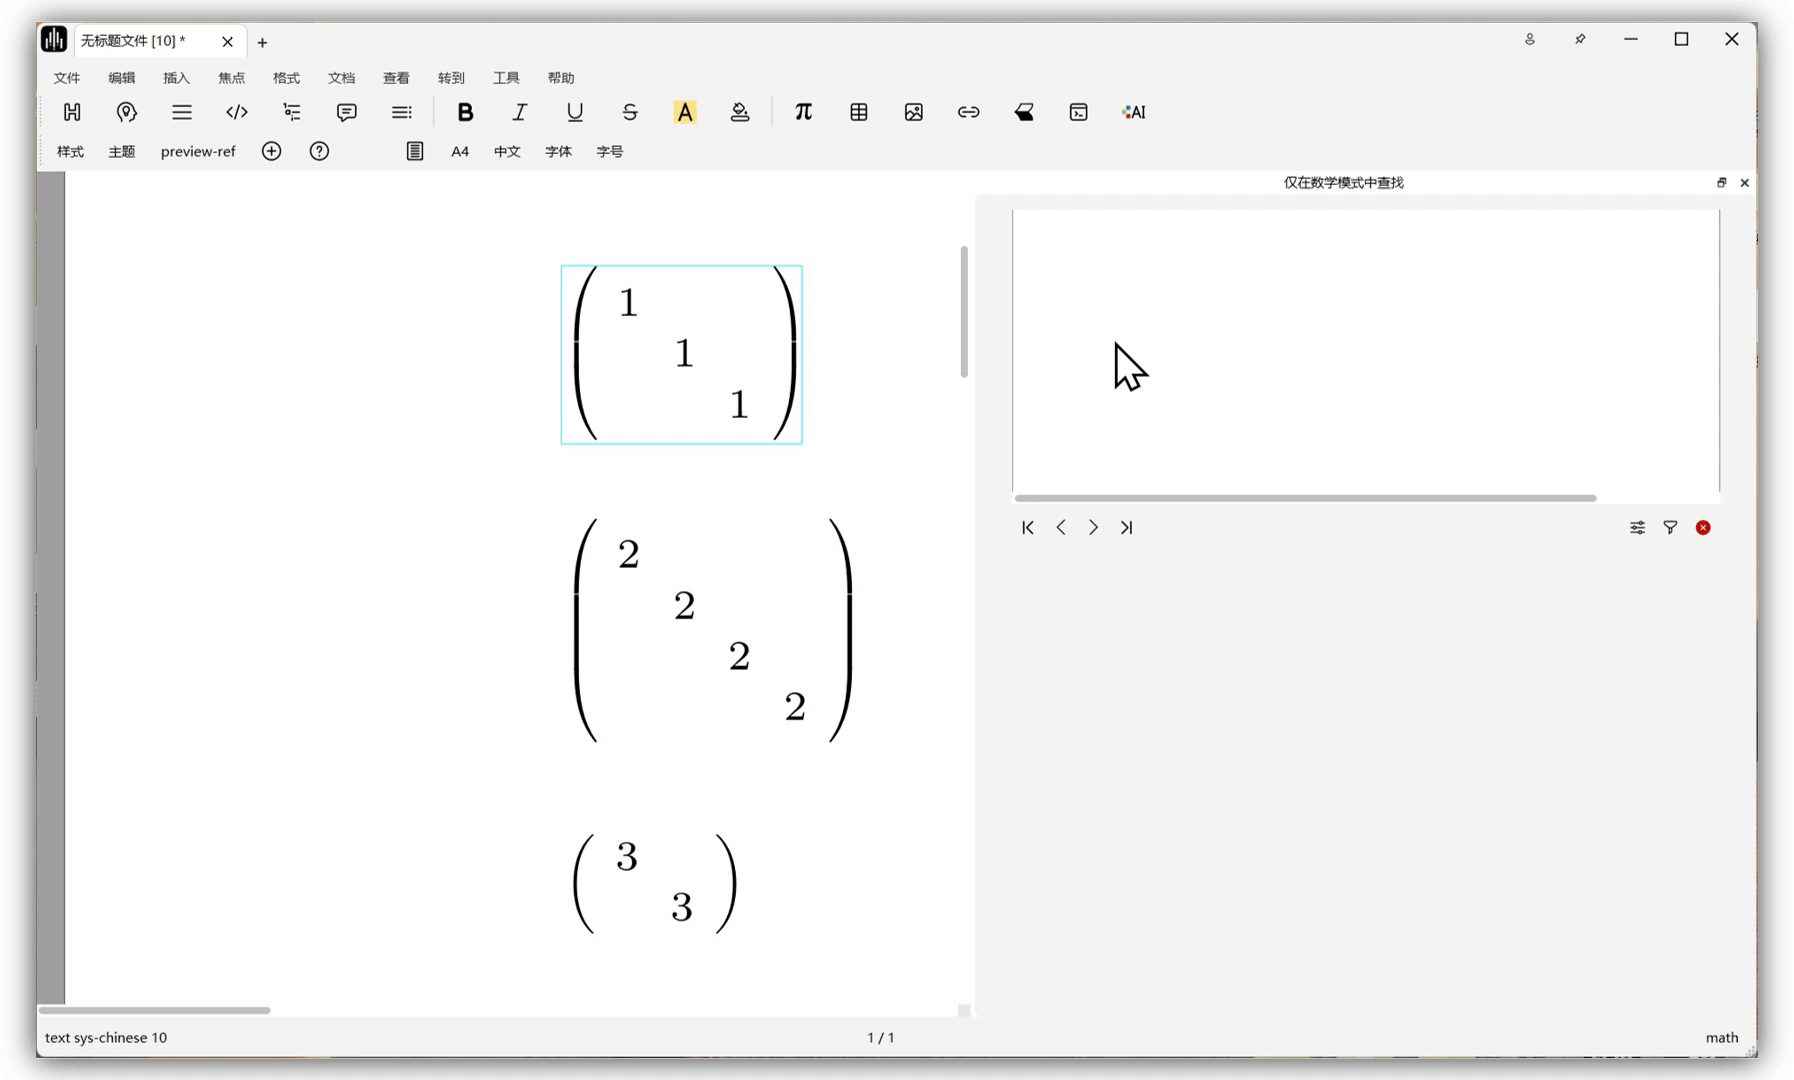This screenshot has height=1080, width=1794.
Task: Open the 字号 font size dropdown
Action: pos(609,151)
